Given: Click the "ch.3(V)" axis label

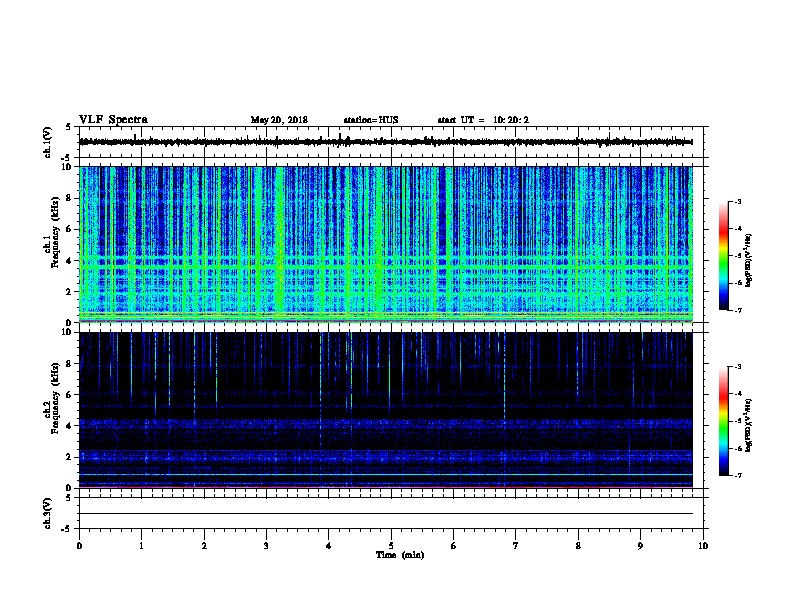Looking at the screenshot, I should click(47, 513).
